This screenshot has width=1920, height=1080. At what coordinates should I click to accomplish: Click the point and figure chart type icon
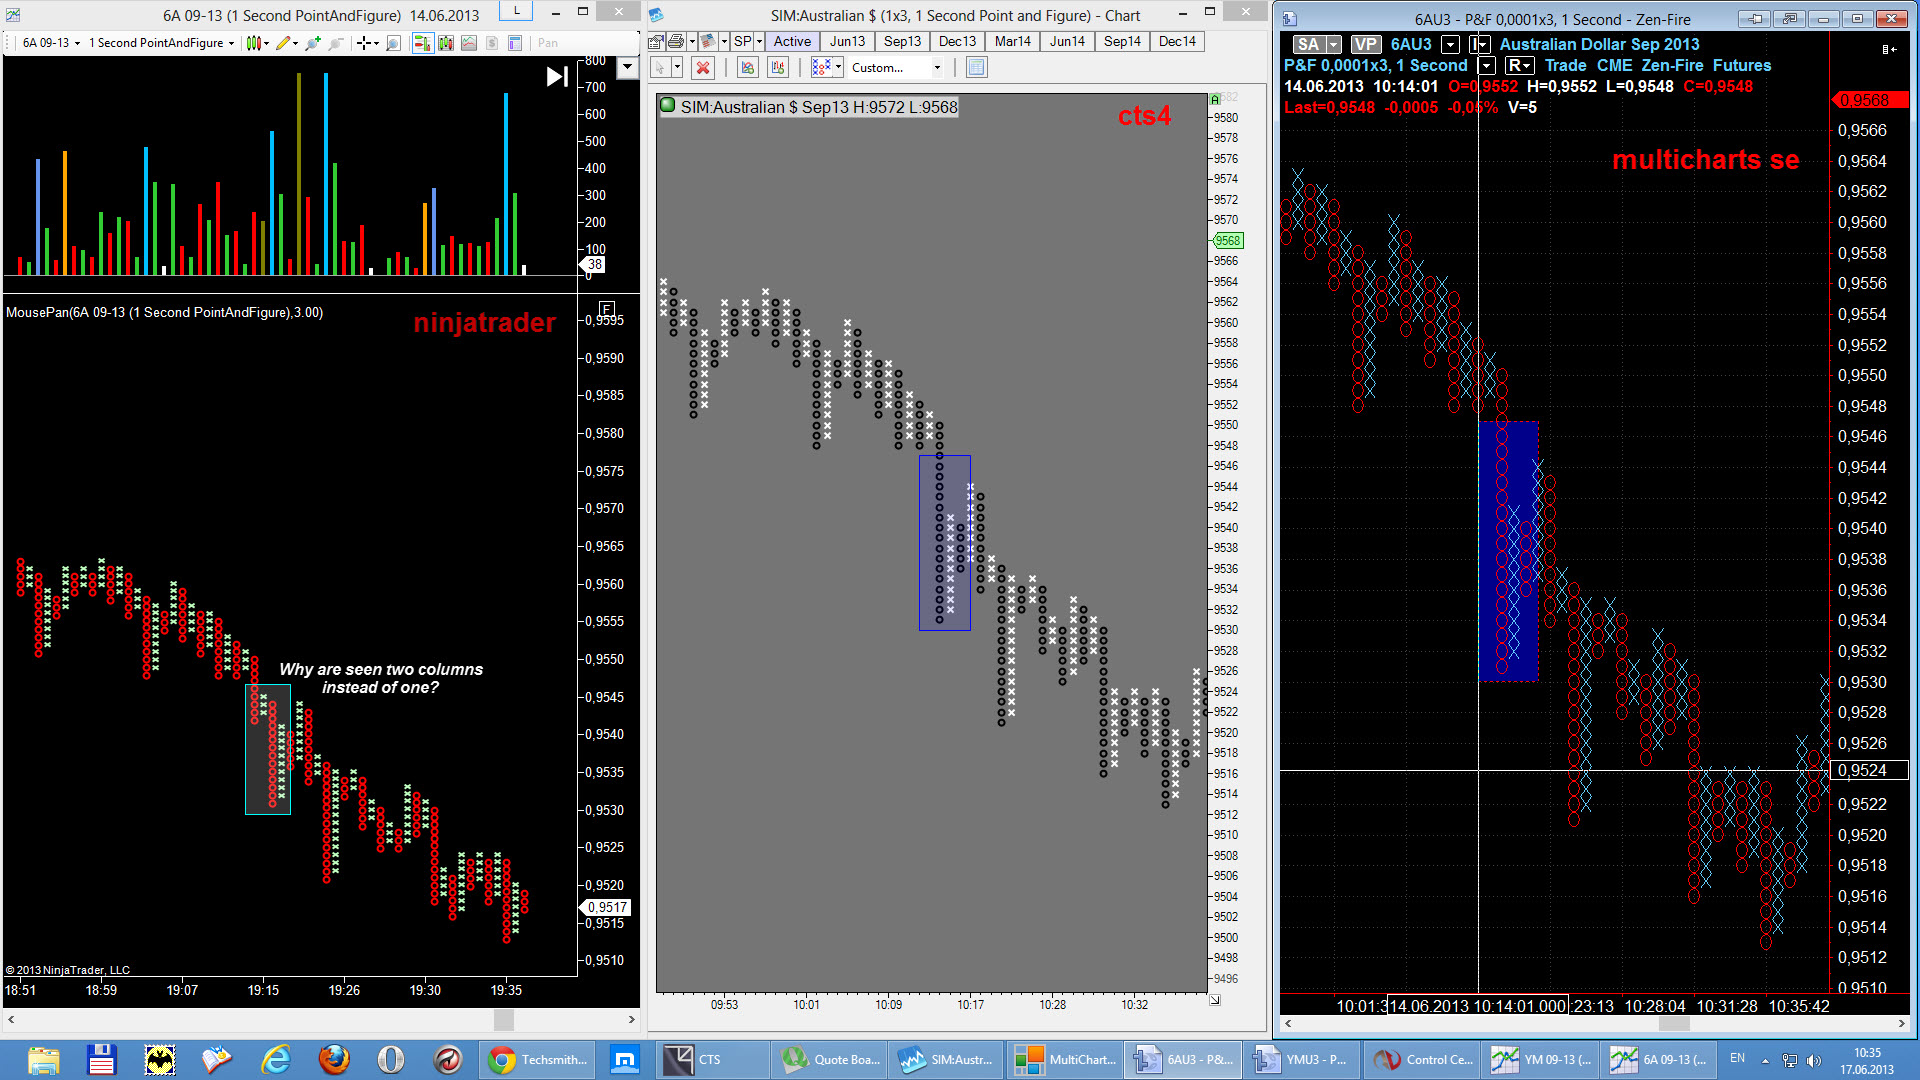point(821,67)
